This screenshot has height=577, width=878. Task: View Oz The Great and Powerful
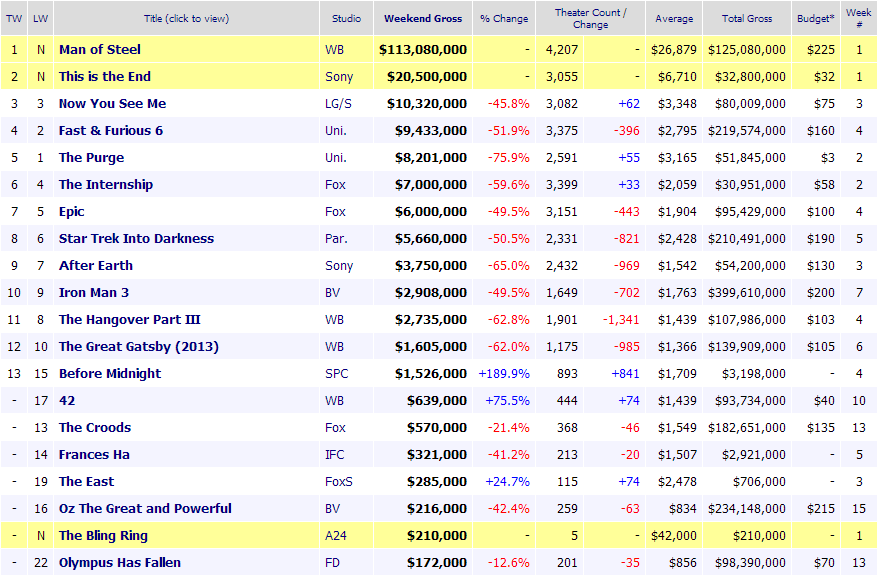tap(145, 509)
